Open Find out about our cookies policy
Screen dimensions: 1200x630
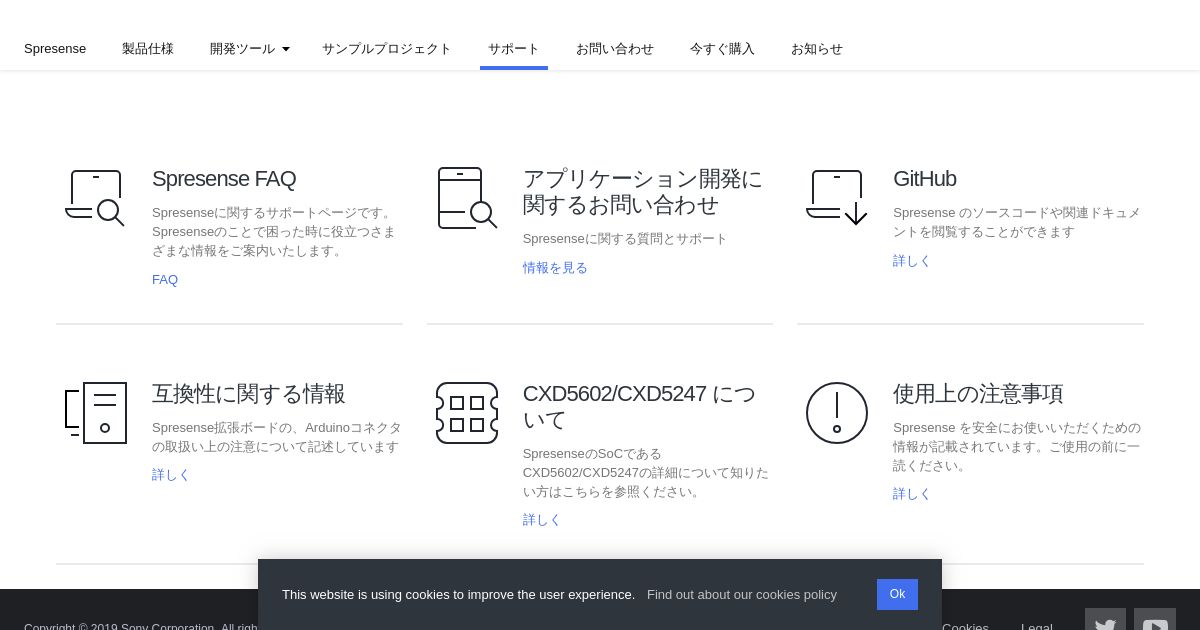[742, 594]
